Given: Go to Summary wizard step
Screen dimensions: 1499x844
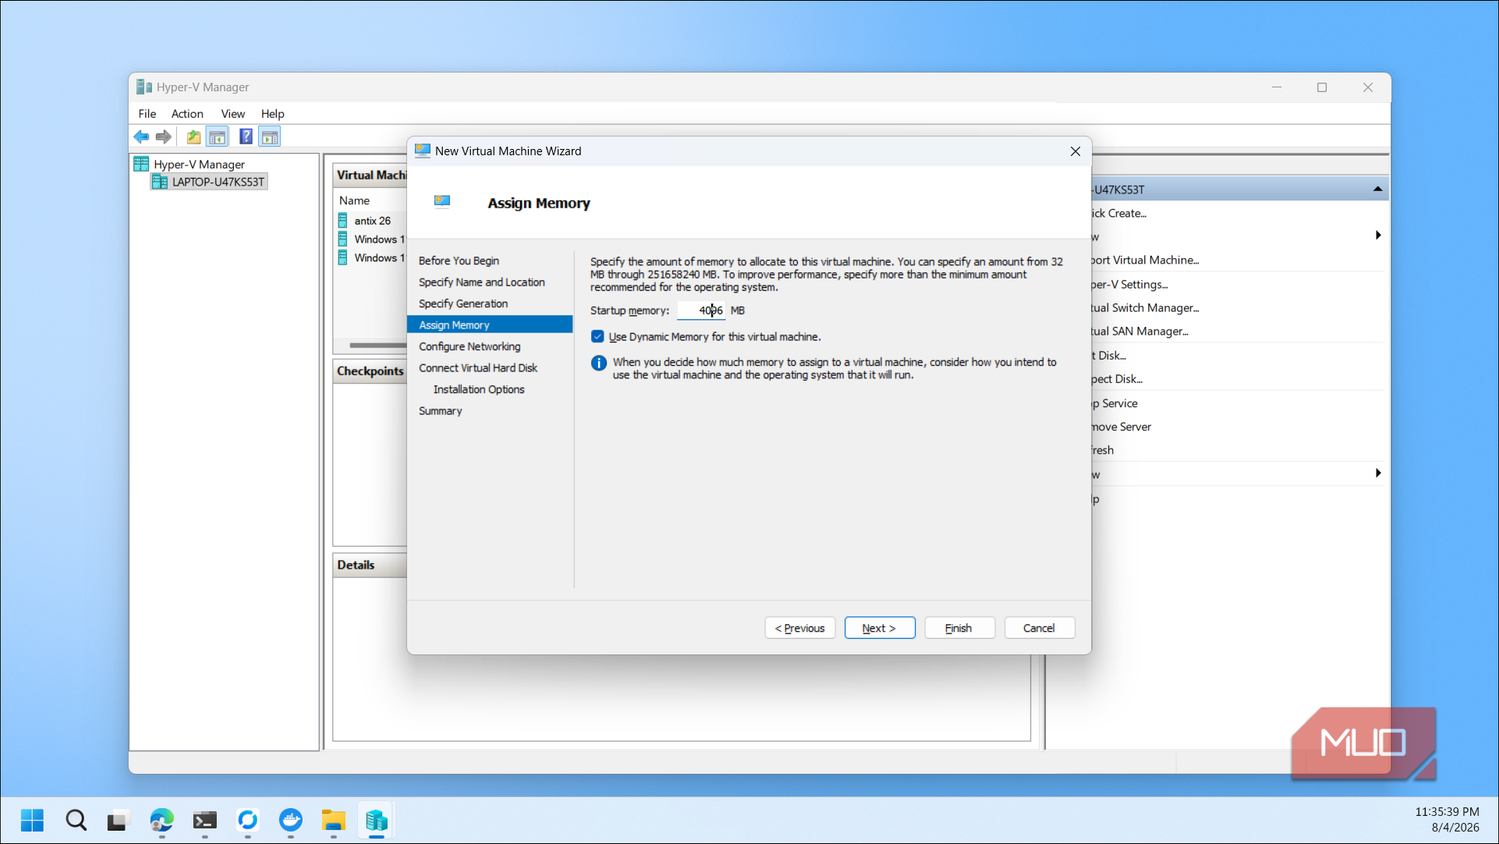Looking at the screenshot, I should [440, 411].
